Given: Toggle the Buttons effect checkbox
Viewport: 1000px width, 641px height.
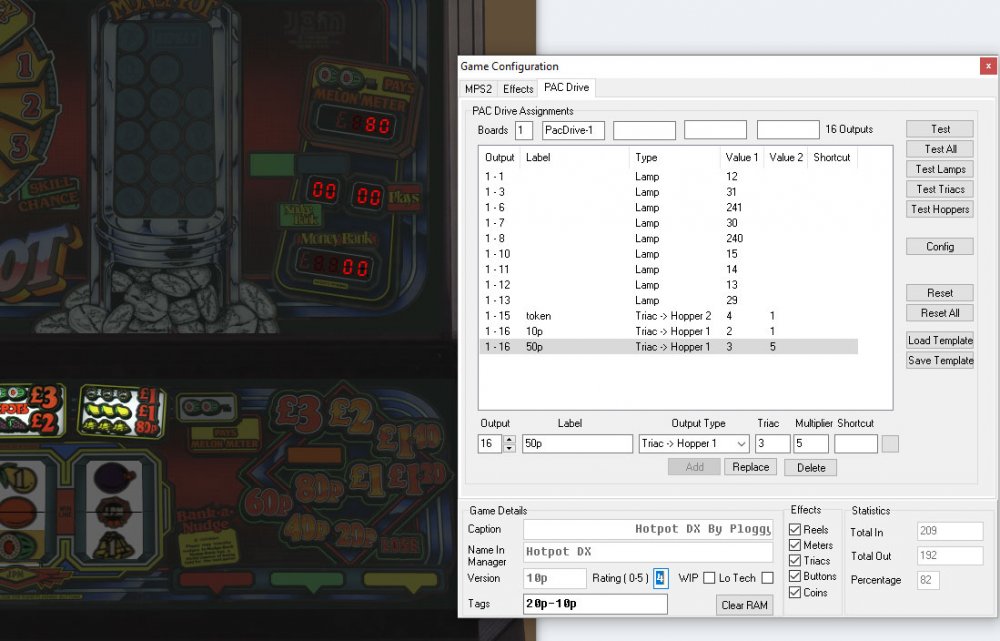Looking at the screenshot, I should point(795,576).
